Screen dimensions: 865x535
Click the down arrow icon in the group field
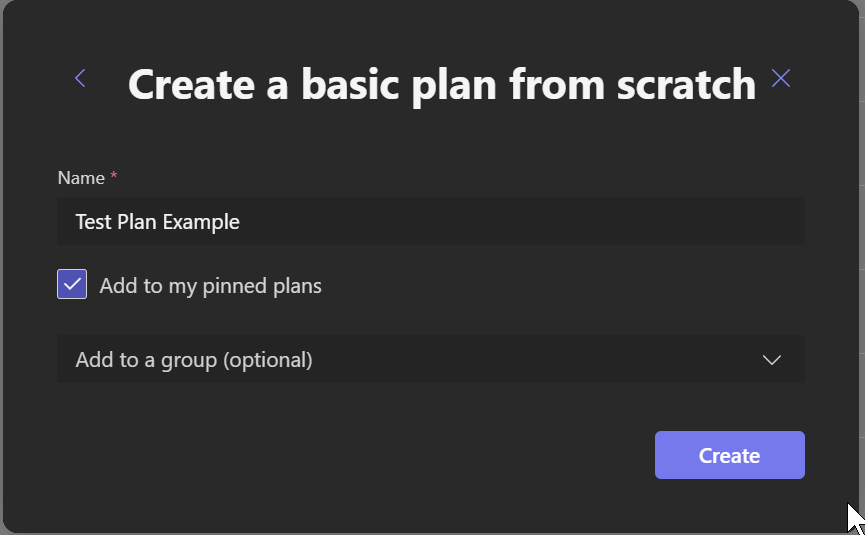coord(771,360)
